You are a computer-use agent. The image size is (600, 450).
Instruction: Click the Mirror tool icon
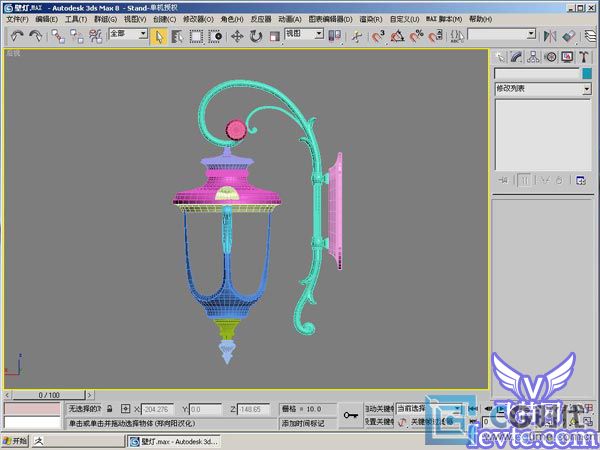pyautogui.click(x=550, y=36)
